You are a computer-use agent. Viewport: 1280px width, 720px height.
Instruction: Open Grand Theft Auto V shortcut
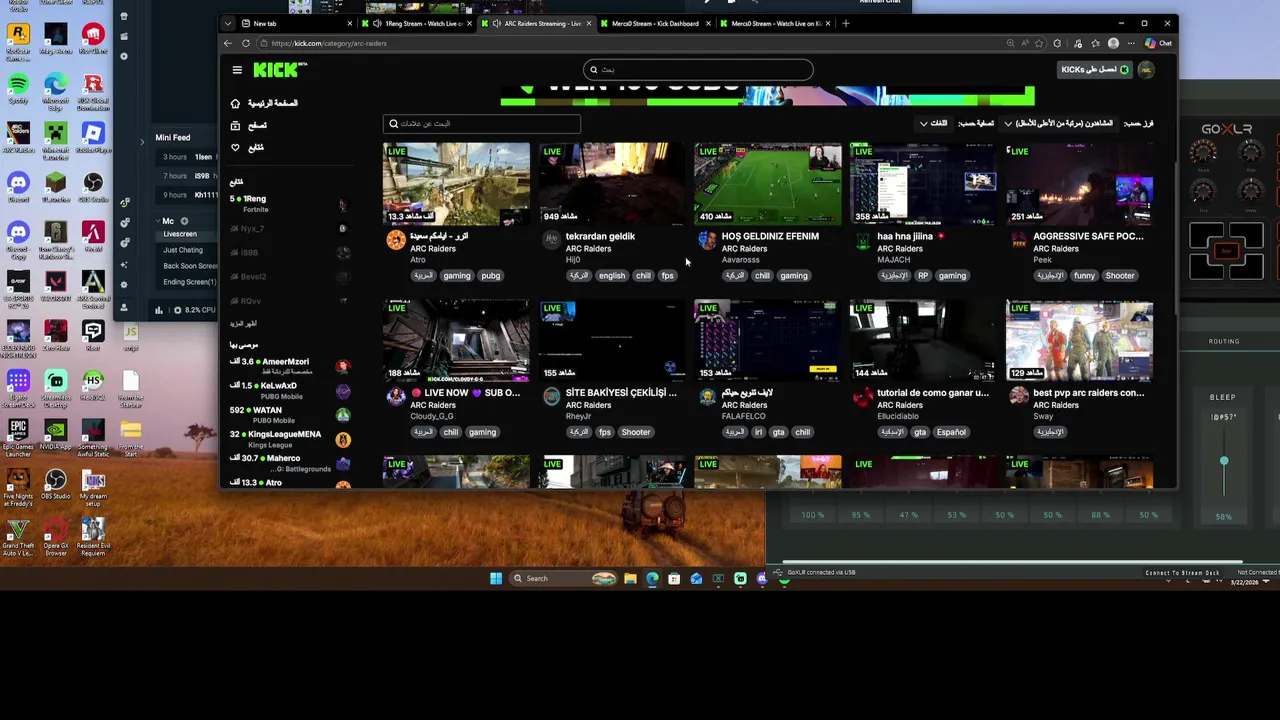18,536
